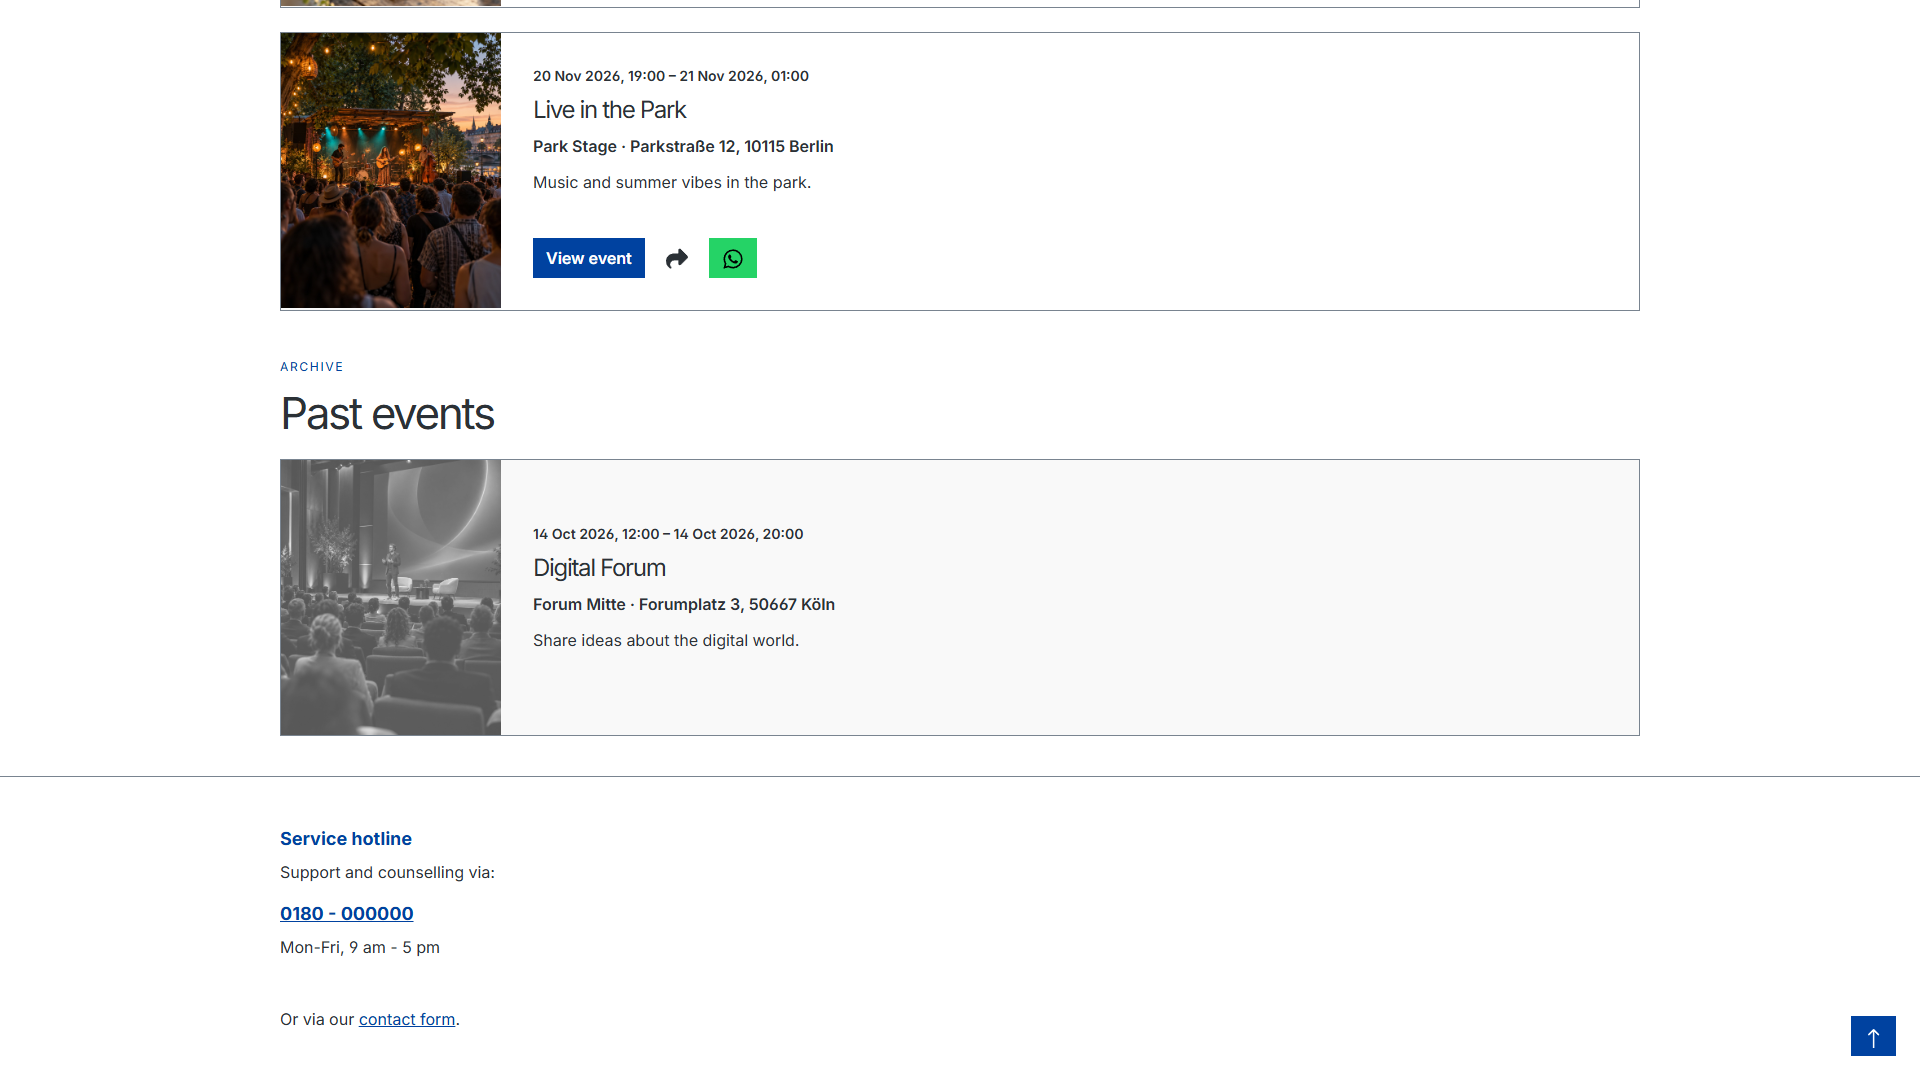This screenshot has height=1080, width=1920.
Task: Click the '20 Nov 2026, 19:00' date line
Action: click(671, 76)
